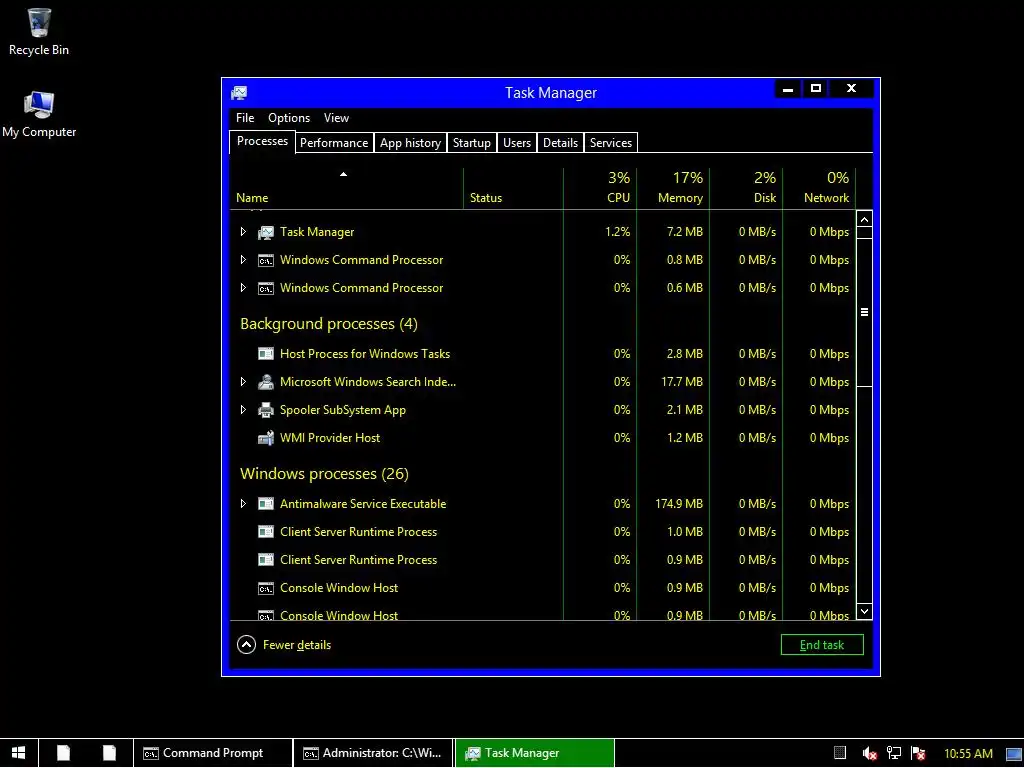Image resolution: width=1024 pixels, height=768 pixels.
Task: Click fully visible Console Window Host icon
Action: (266, 588)
